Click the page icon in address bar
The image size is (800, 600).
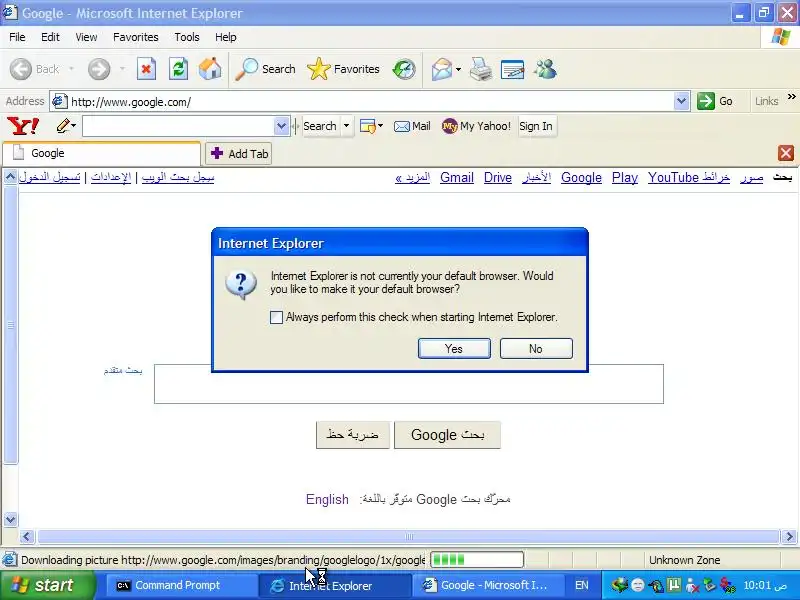60,102
